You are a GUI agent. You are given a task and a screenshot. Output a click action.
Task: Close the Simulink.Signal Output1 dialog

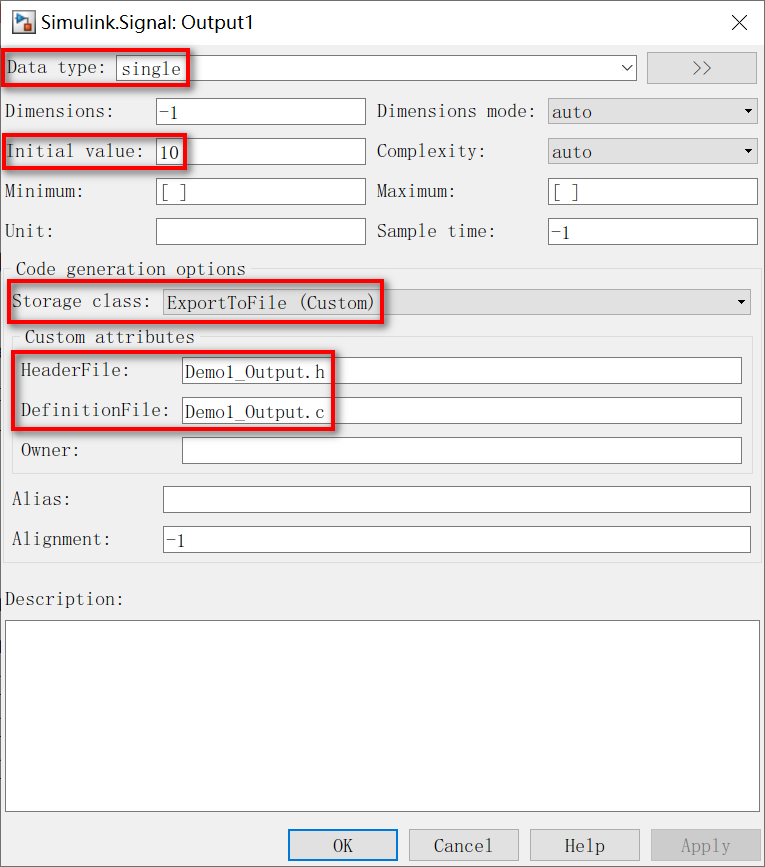[739, 23]
